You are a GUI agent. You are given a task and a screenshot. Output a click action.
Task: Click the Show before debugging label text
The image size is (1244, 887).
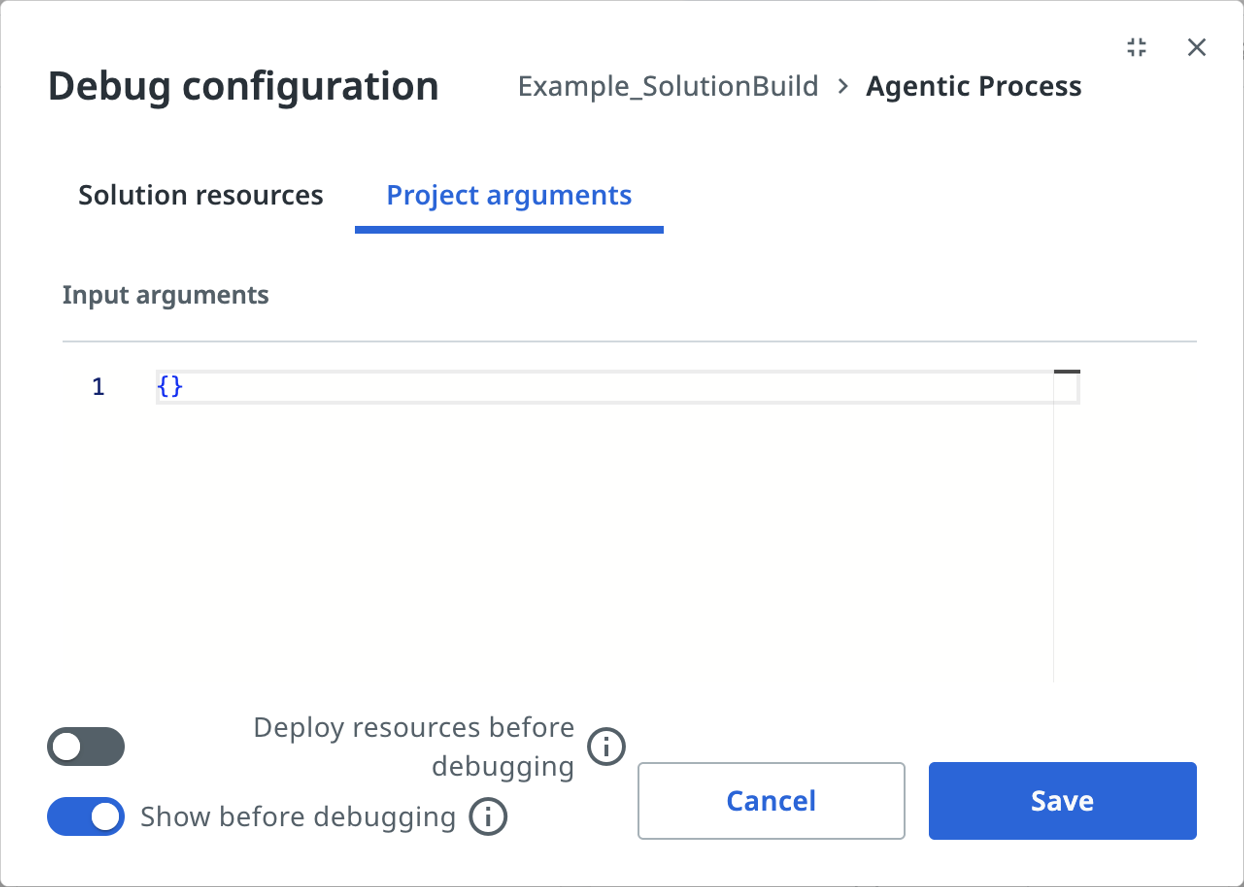pos(298,817)
